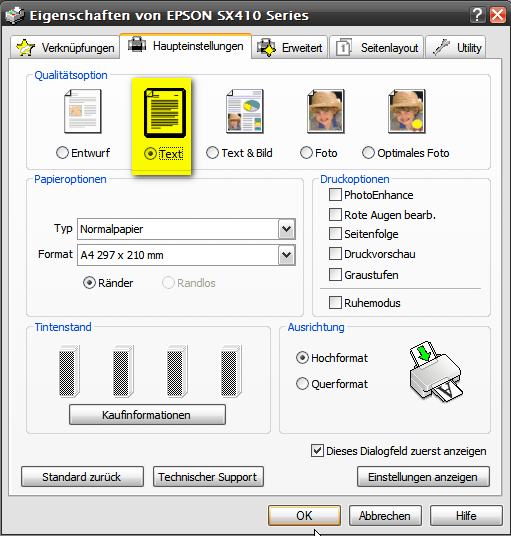The height and width of the screenshot is (536, 511).
Task: Open Technischer Support
Action: click(208, 477)
